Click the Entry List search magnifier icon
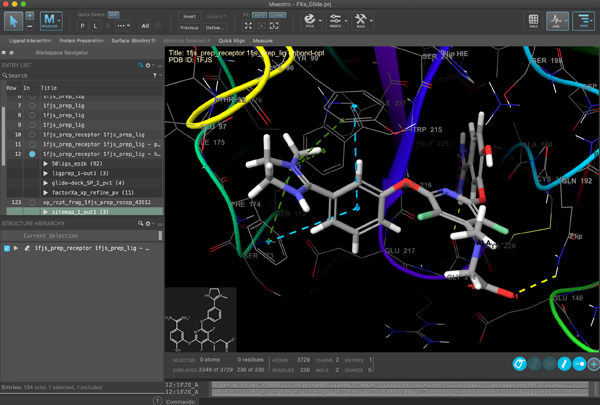This screenshot has height=405, width=600. (140, 65)
